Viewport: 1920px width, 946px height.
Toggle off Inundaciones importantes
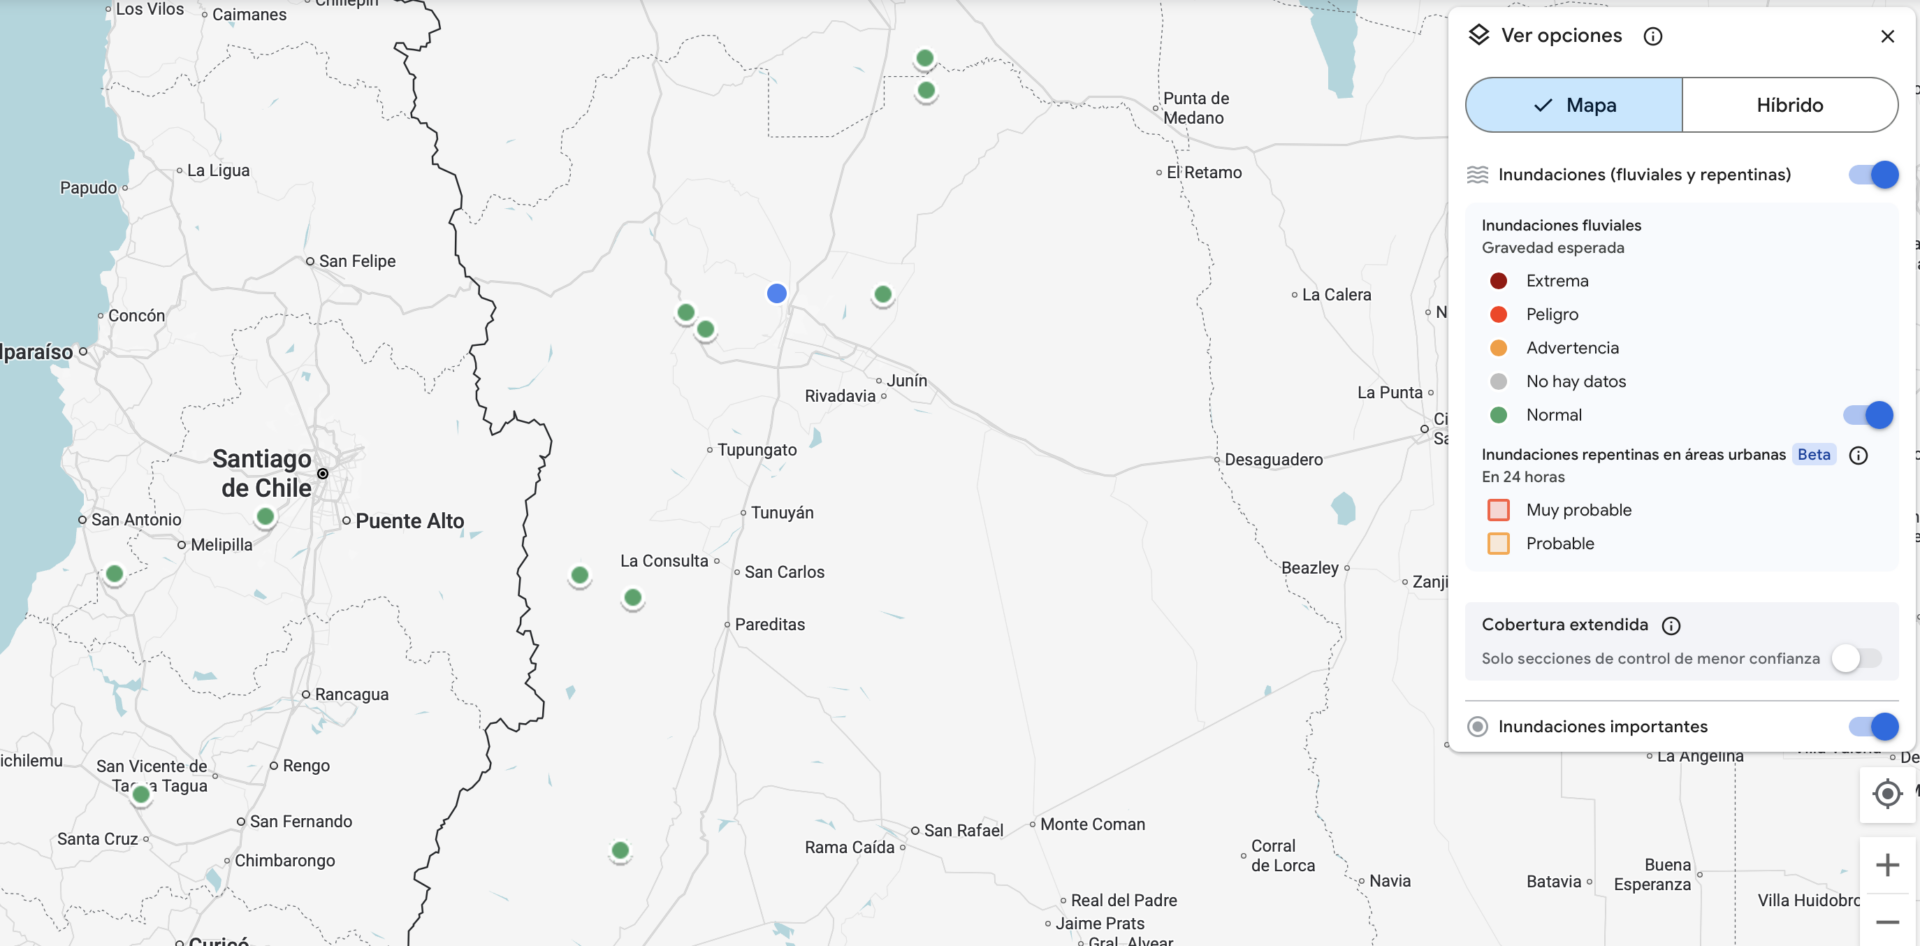click(1872, 727)
